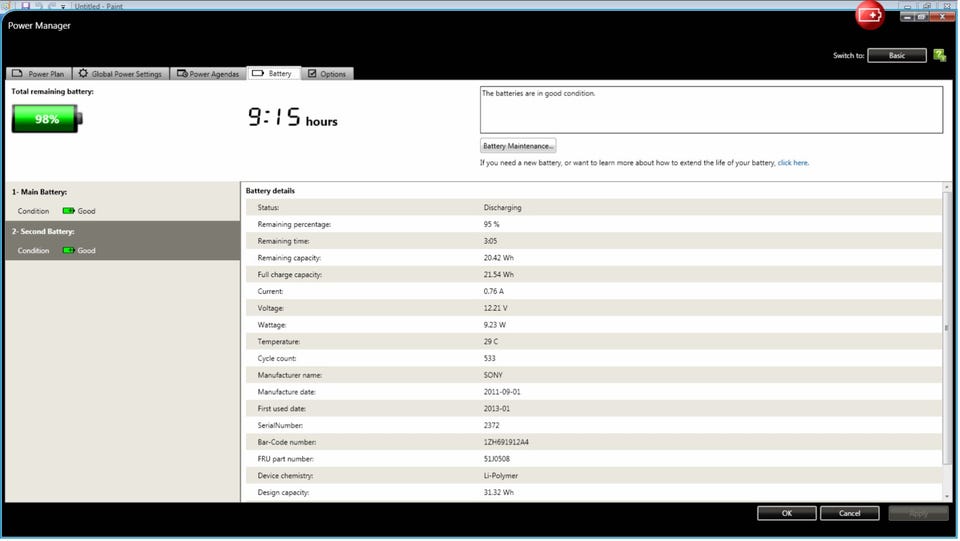Open Battery Maintenance dialog
Screen dimensions: 960x541
[518, 146]
